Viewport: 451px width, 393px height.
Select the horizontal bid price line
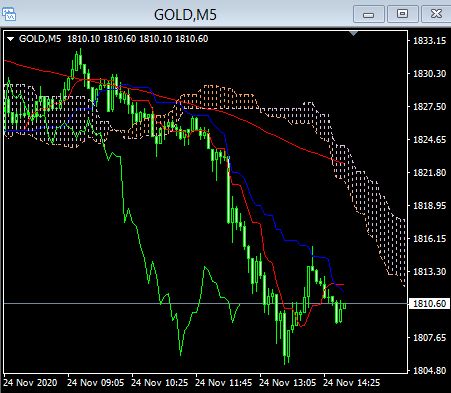(206, 303)
